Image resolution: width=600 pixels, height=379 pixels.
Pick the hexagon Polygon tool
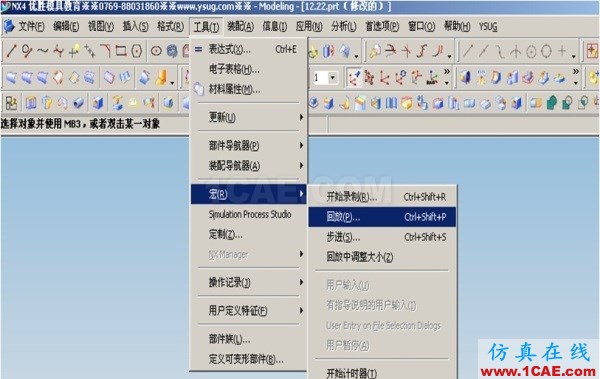click(x=137, y=51)
